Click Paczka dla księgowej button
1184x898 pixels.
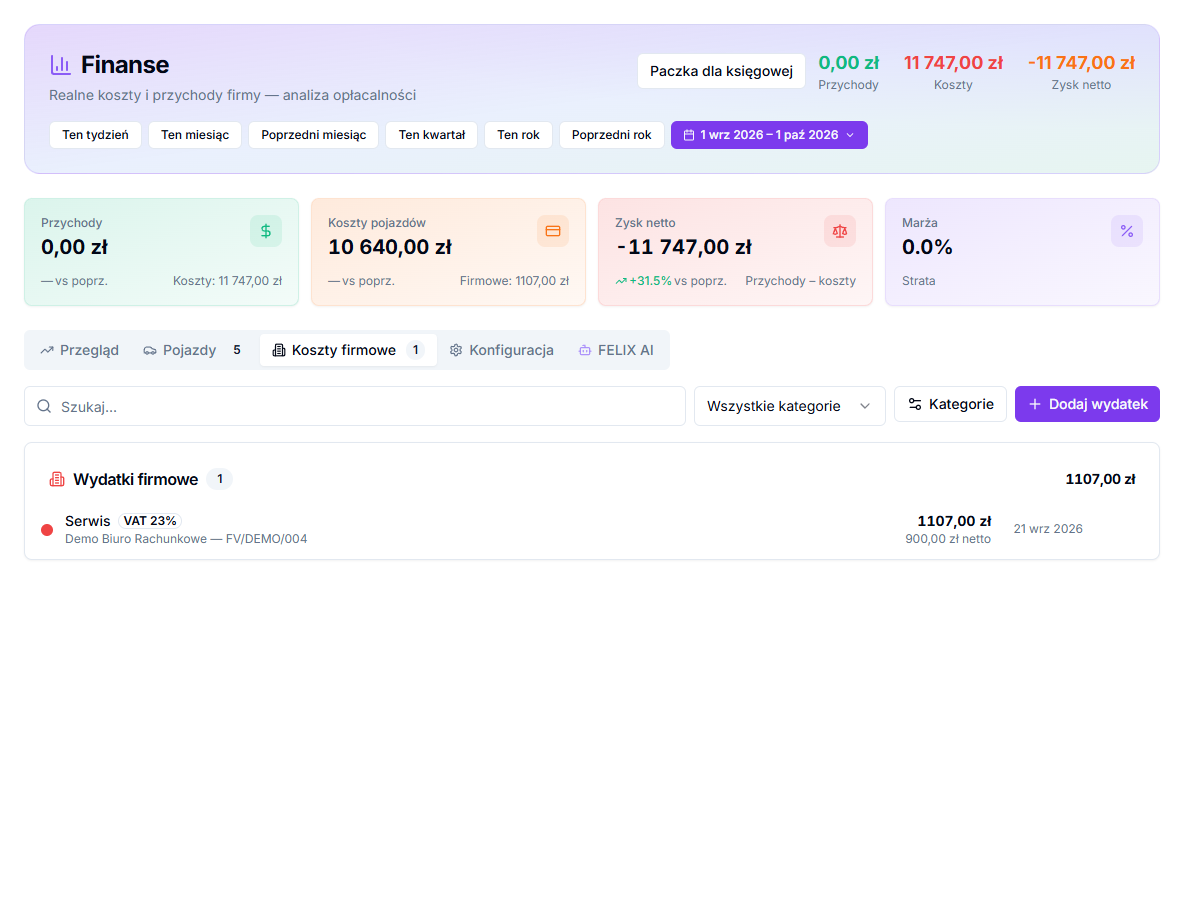tap(721, 71)
